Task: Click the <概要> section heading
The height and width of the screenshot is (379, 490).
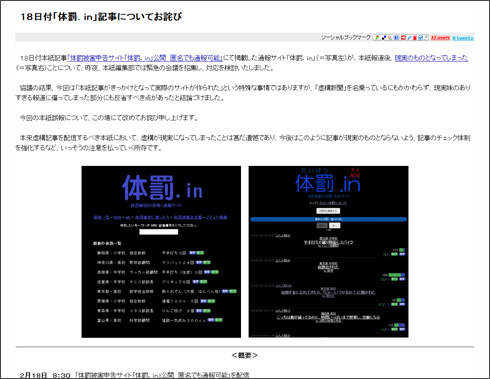Action: [x=245, y=355]
